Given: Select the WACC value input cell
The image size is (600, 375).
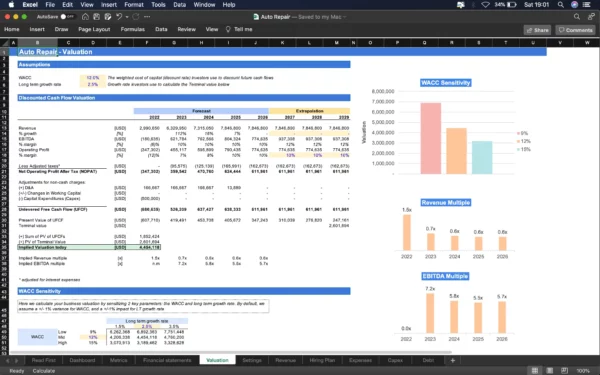Looking at the screenshot, I should pyautogui.click(x=93, y=78).
